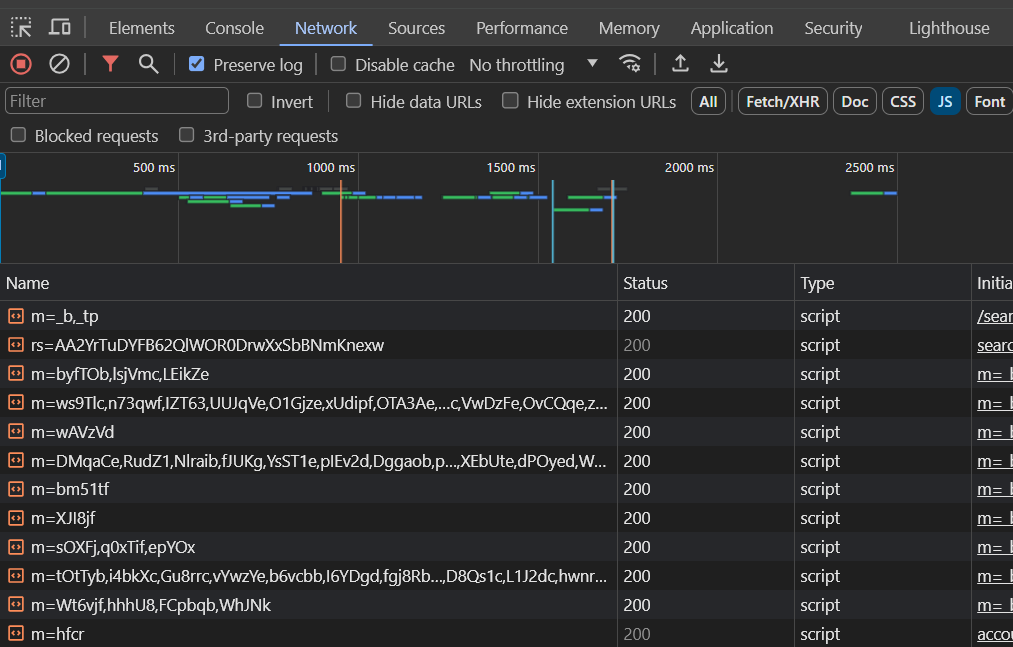The width and height of the screenshot is (1013, 647).
Task: Open the No throttling dropdown
Action: 517,64
